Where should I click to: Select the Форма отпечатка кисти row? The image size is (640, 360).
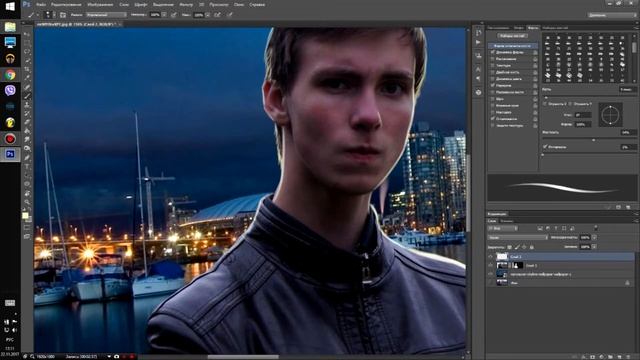pos(512,46)
